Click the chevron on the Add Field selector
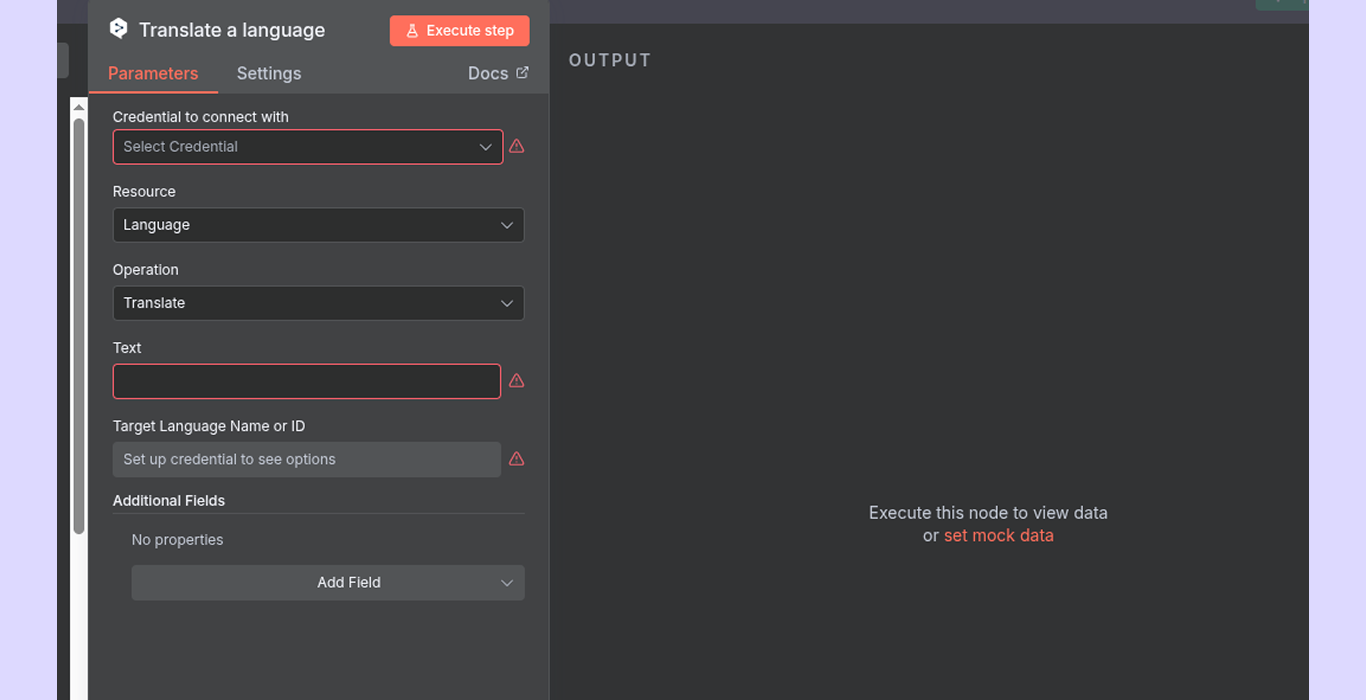This screenshot has width=1366, height=700. [507, 582]
